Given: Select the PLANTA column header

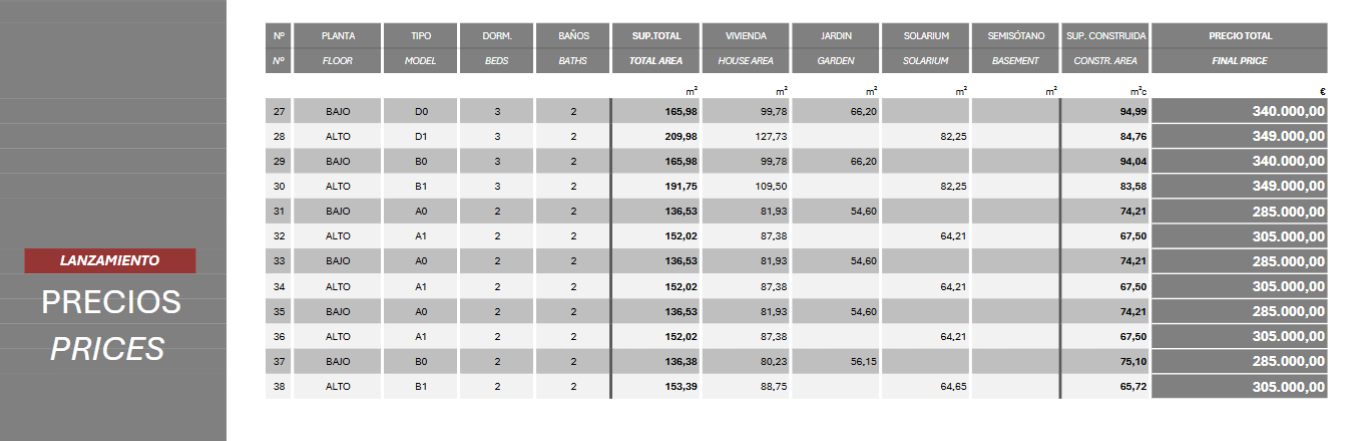Looking at the screenshot, I should pyautogui.click(x=338, y=36).
